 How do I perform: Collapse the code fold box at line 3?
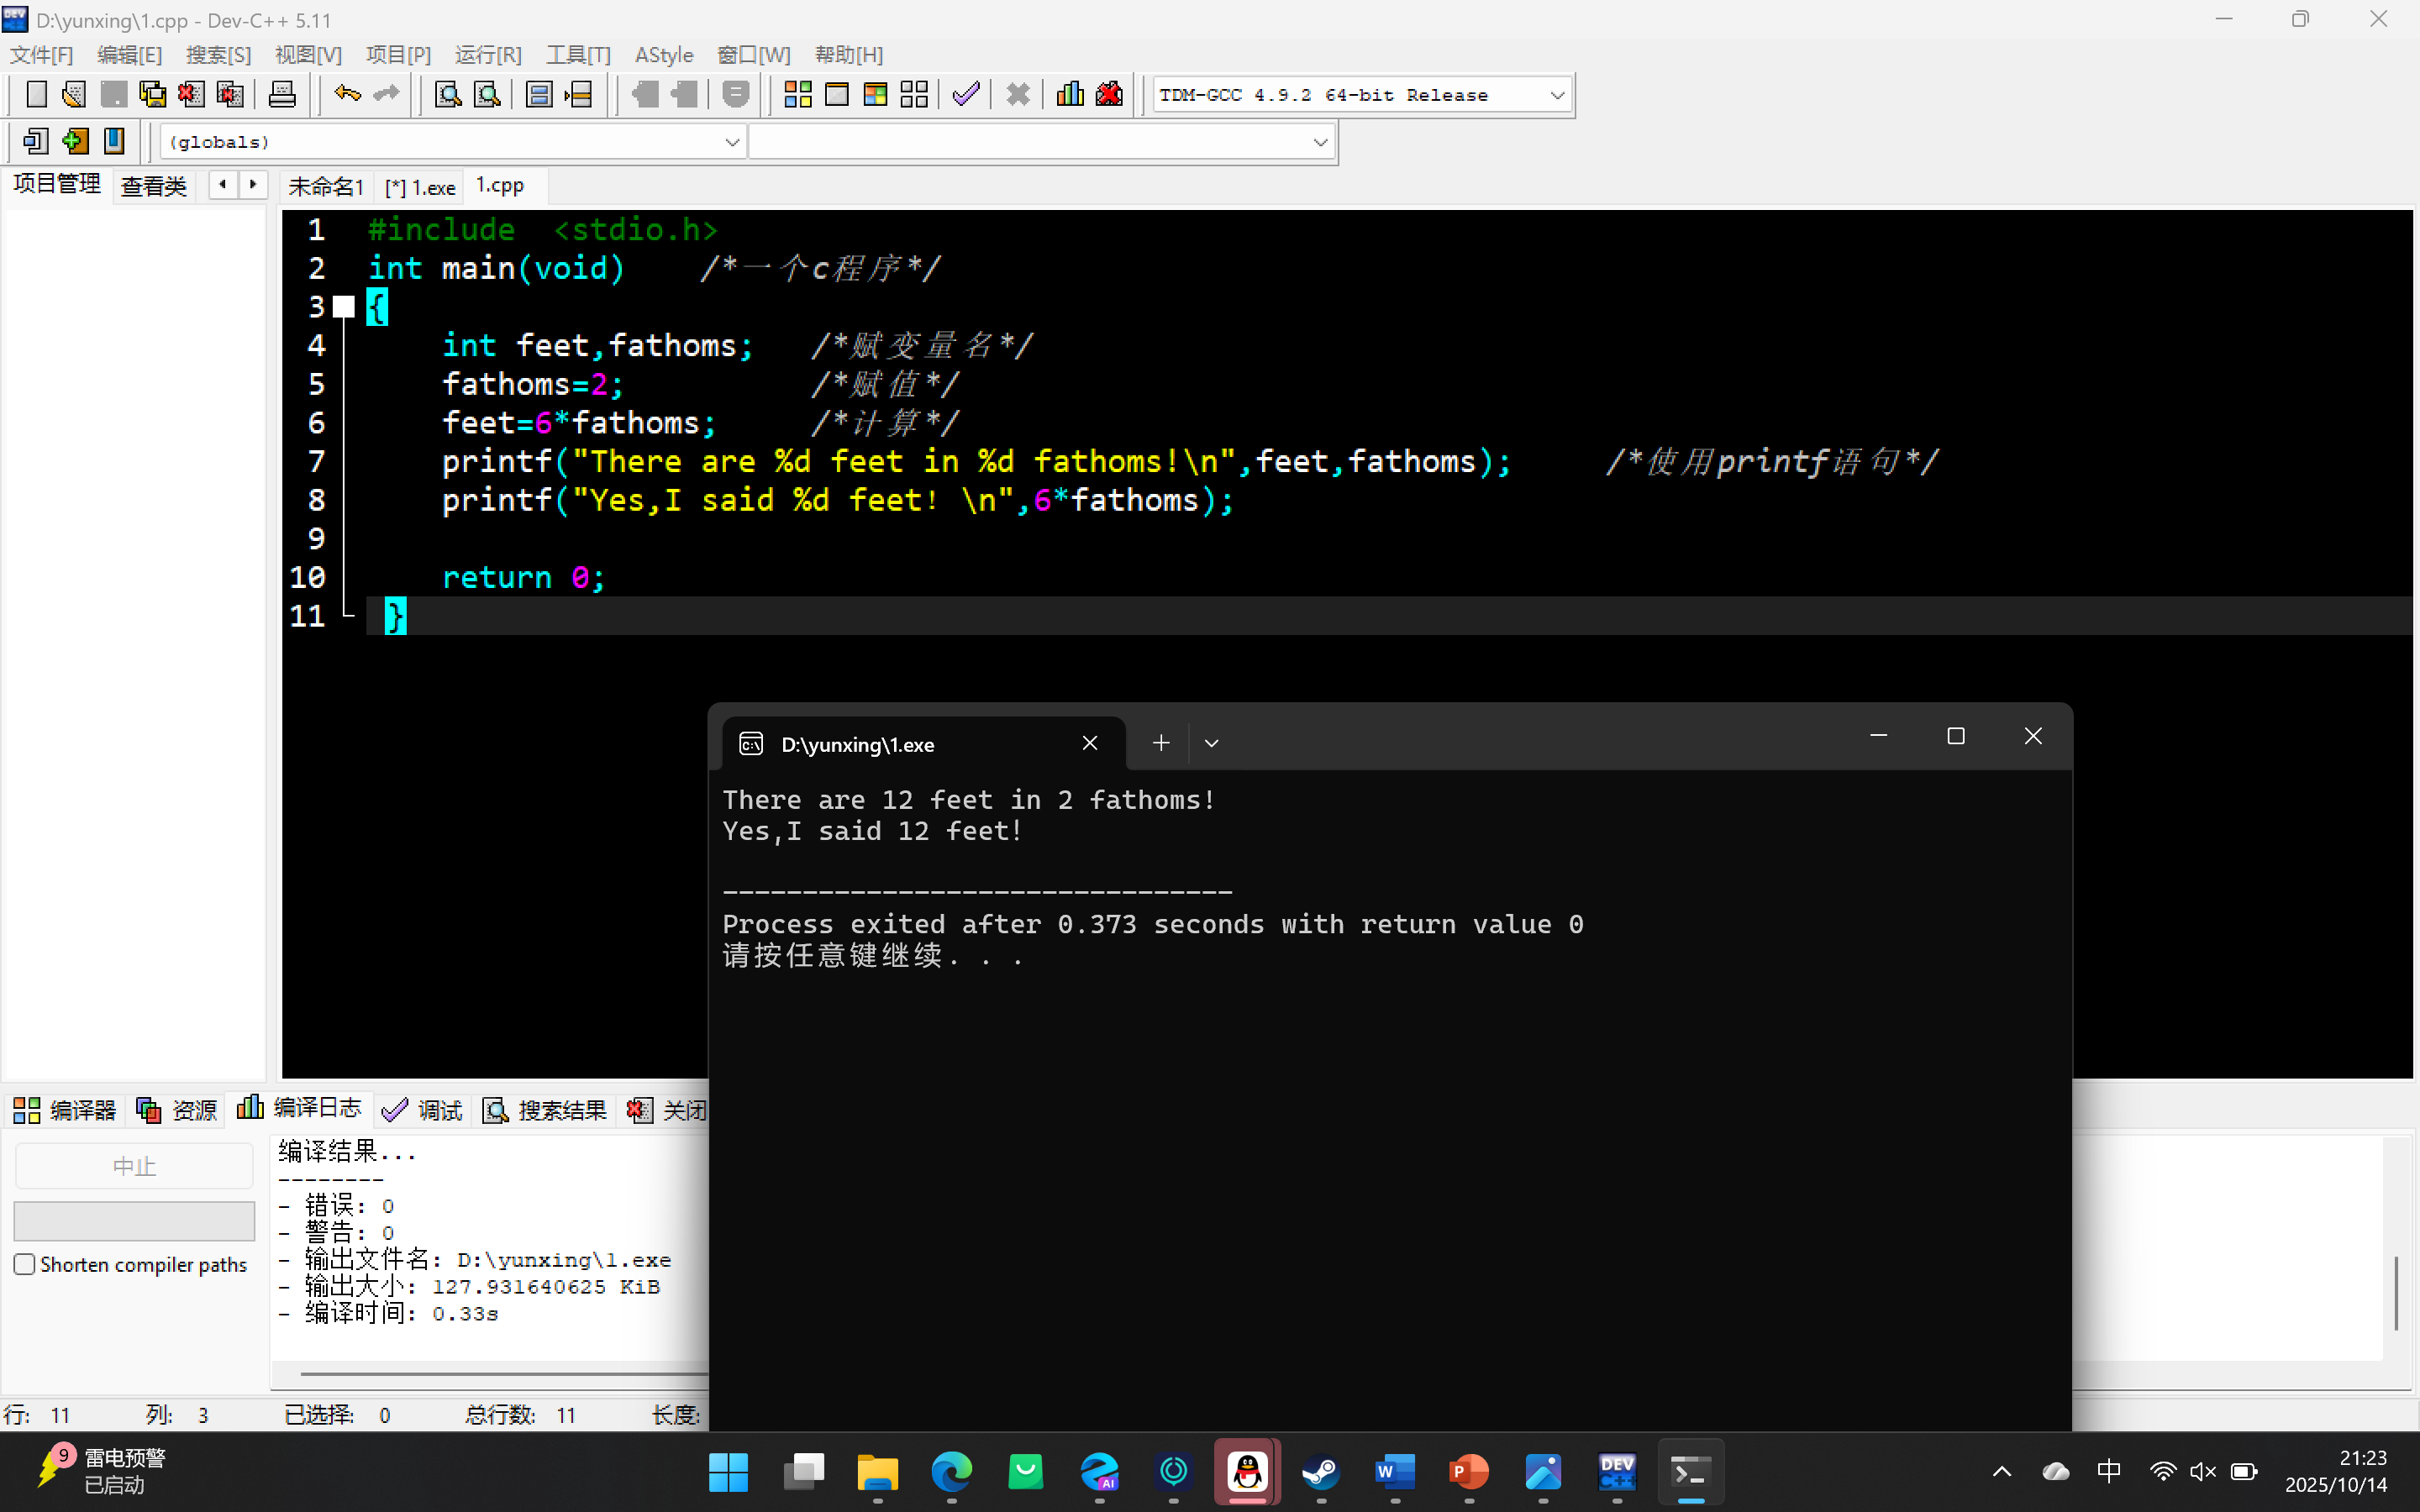click(x=344, y=307)
